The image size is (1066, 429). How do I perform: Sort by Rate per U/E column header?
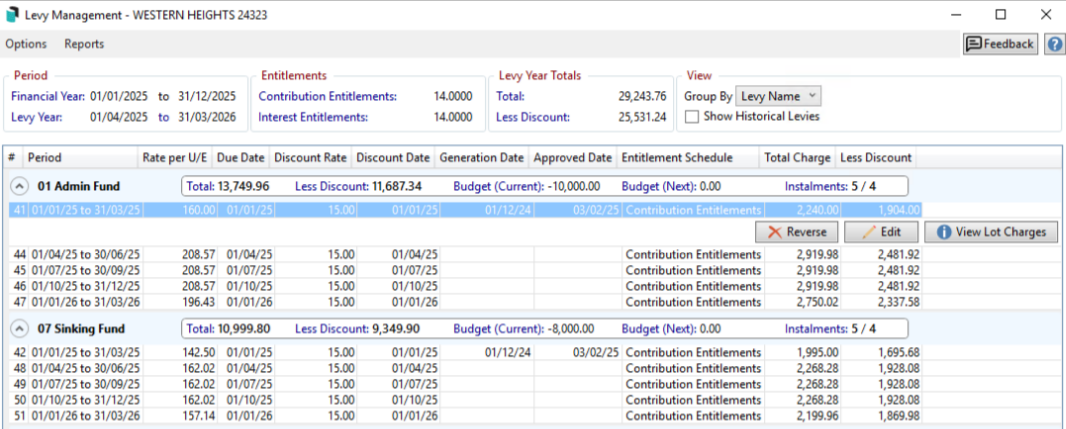(x=175, y=158)
